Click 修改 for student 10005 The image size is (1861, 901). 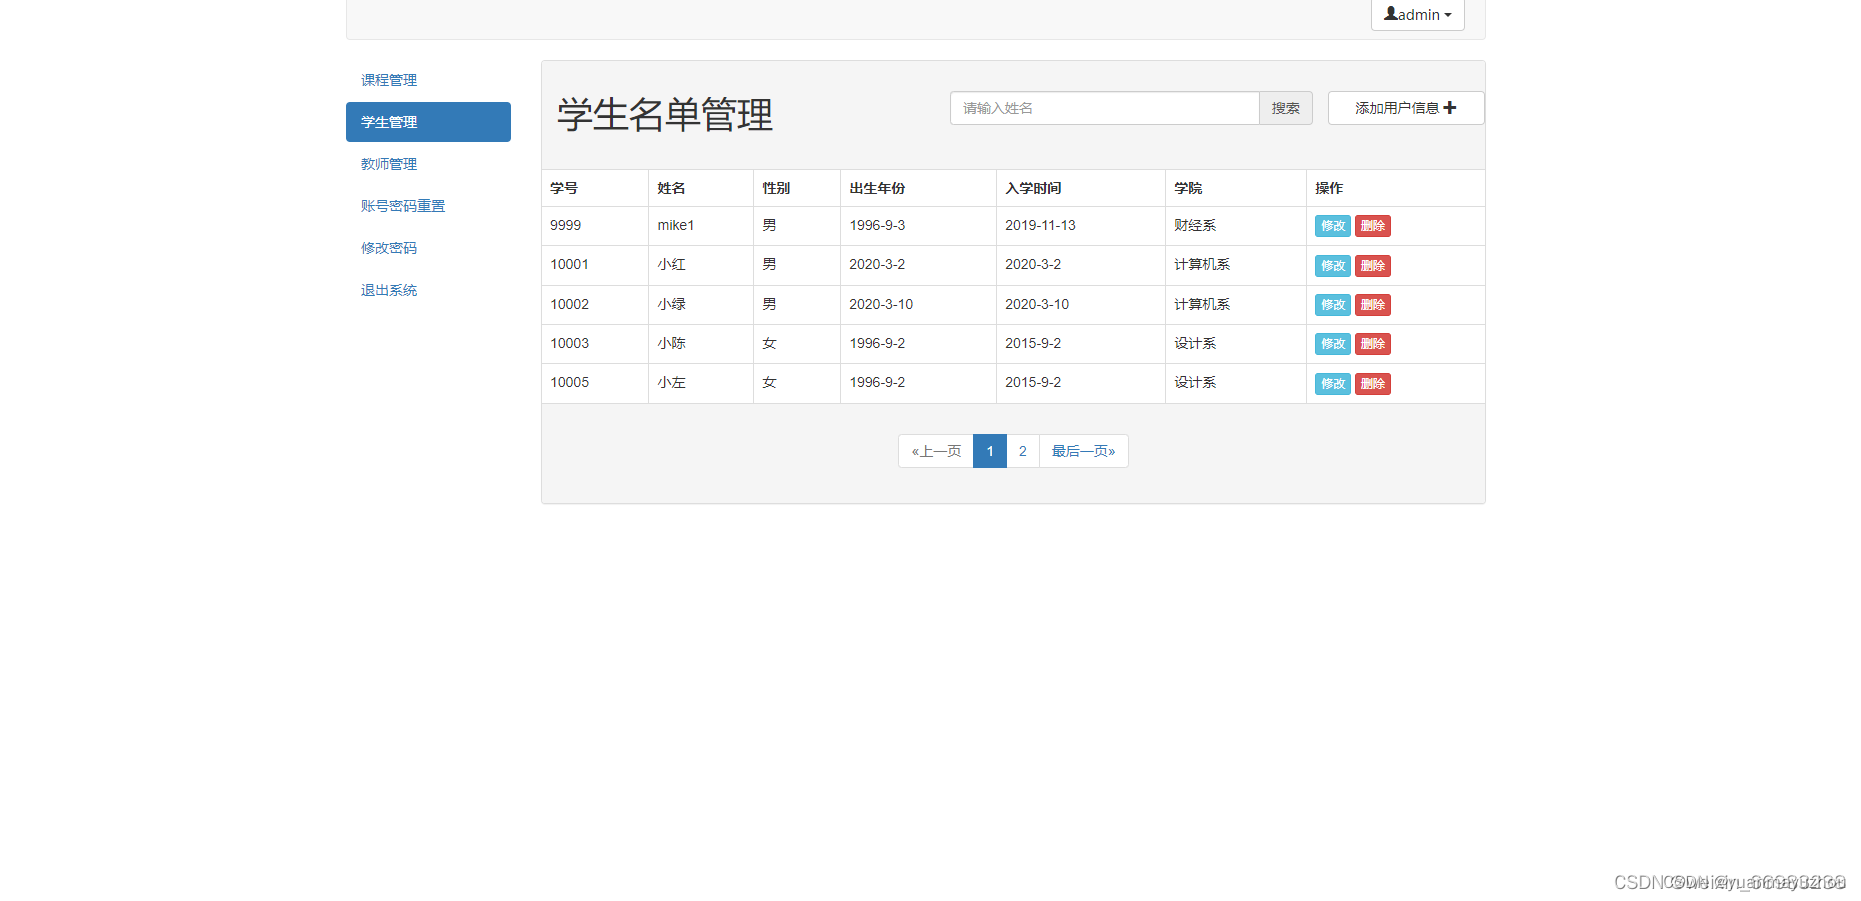pyautogui.click(x=1332, y=384)
